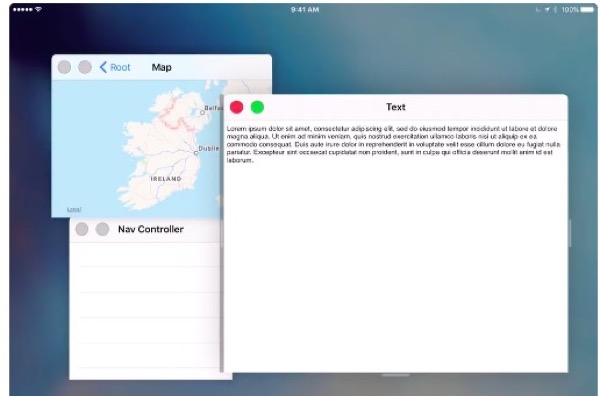The image size is (600, 396).
Task: Click first gray circle in Nav Controller window
Action: tap(82, 229)
